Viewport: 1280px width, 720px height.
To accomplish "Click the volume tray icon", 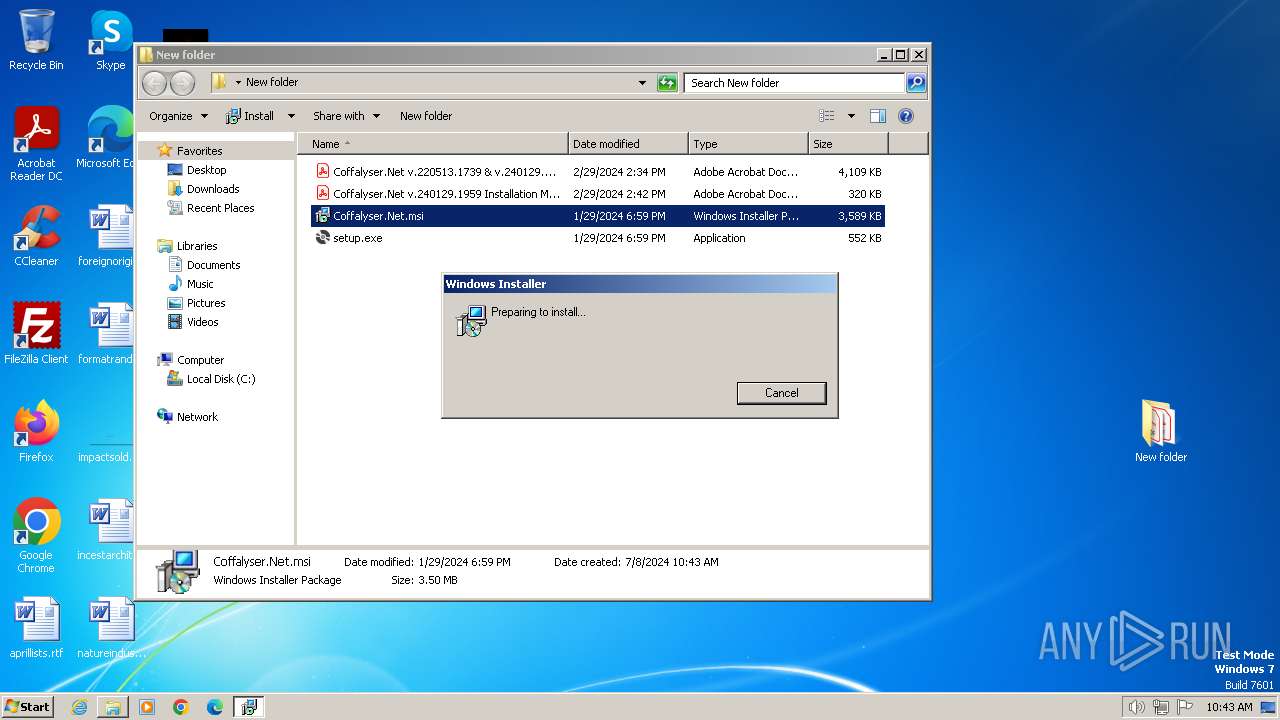I will (x=1136, y=707).
